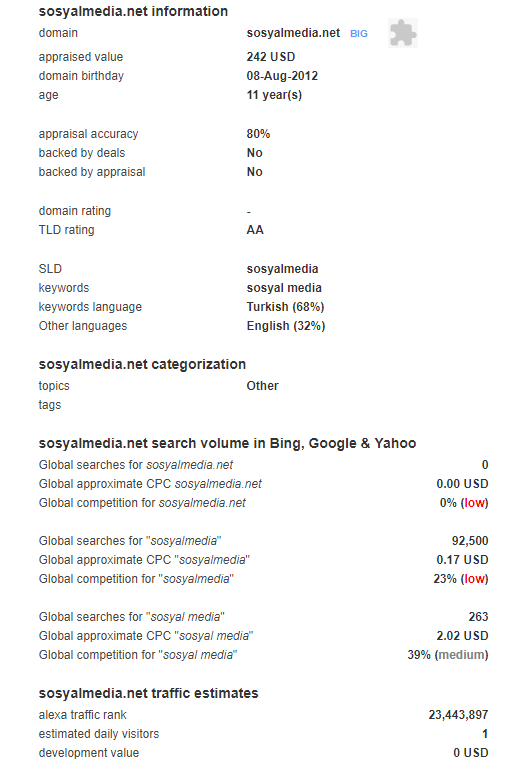Click the Other topics value
This screenshot has width=507, height=775.
(262, 386)
